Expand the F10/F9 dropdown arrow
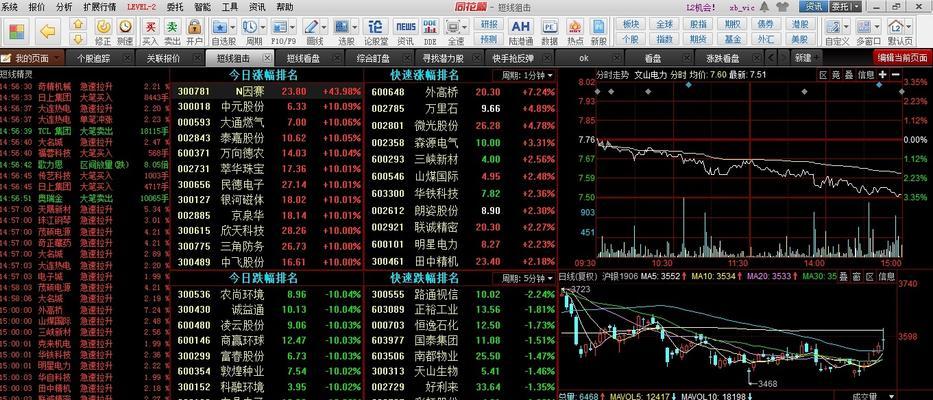This screenshot has width=933, height=400. (x=293, y=27)
